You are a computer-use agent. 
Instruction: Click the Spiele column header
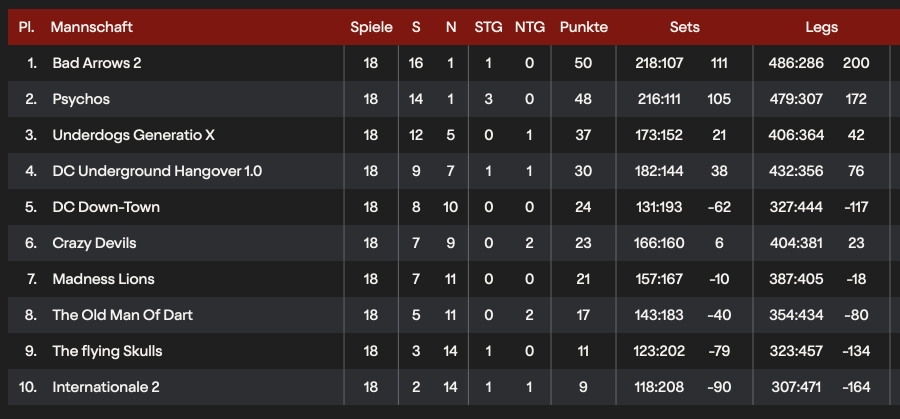pyautogui.click(x=371, y=27)
